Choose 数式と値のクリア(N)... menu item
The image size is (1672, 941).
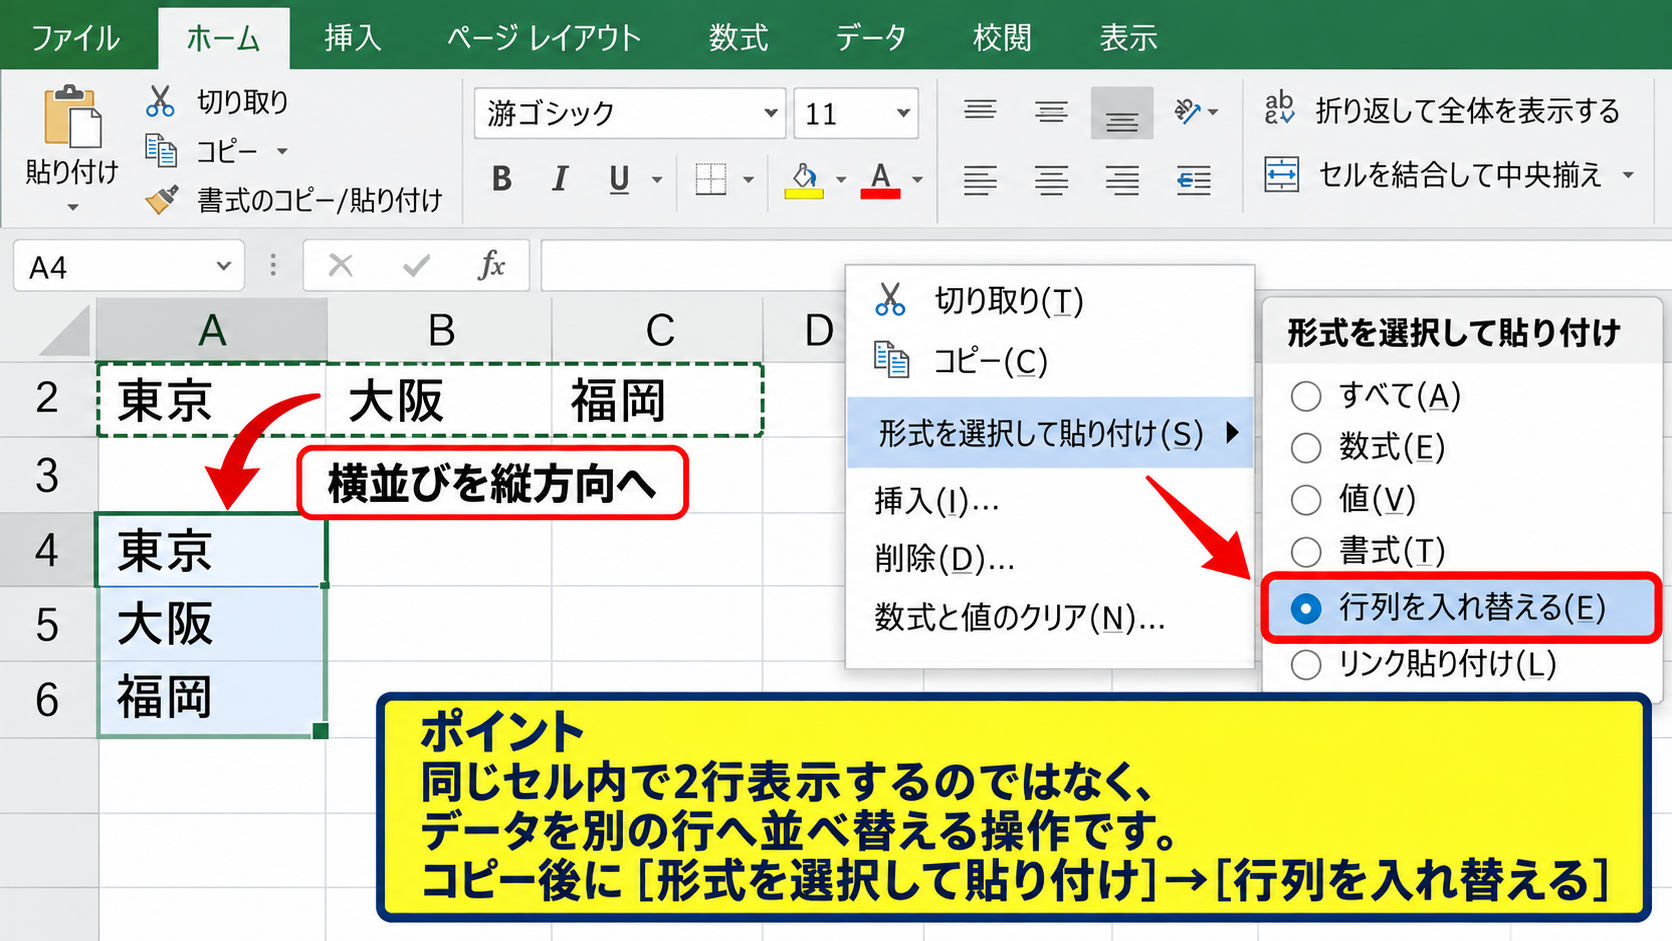point(1049,617)
